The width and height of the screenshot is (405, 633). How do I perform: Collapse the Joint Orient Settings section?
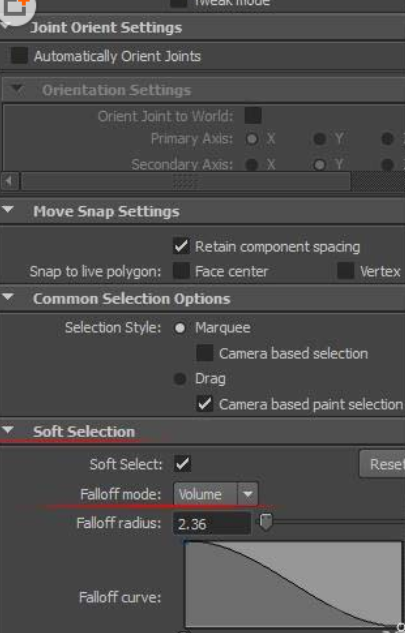coord(6,27)
